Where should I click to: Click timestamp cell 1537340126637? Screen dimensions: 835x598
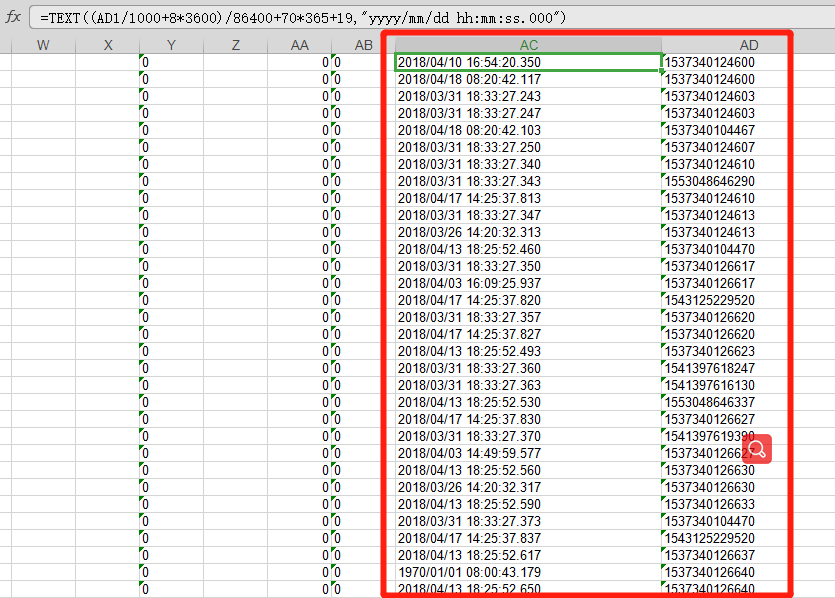(748, 555)
